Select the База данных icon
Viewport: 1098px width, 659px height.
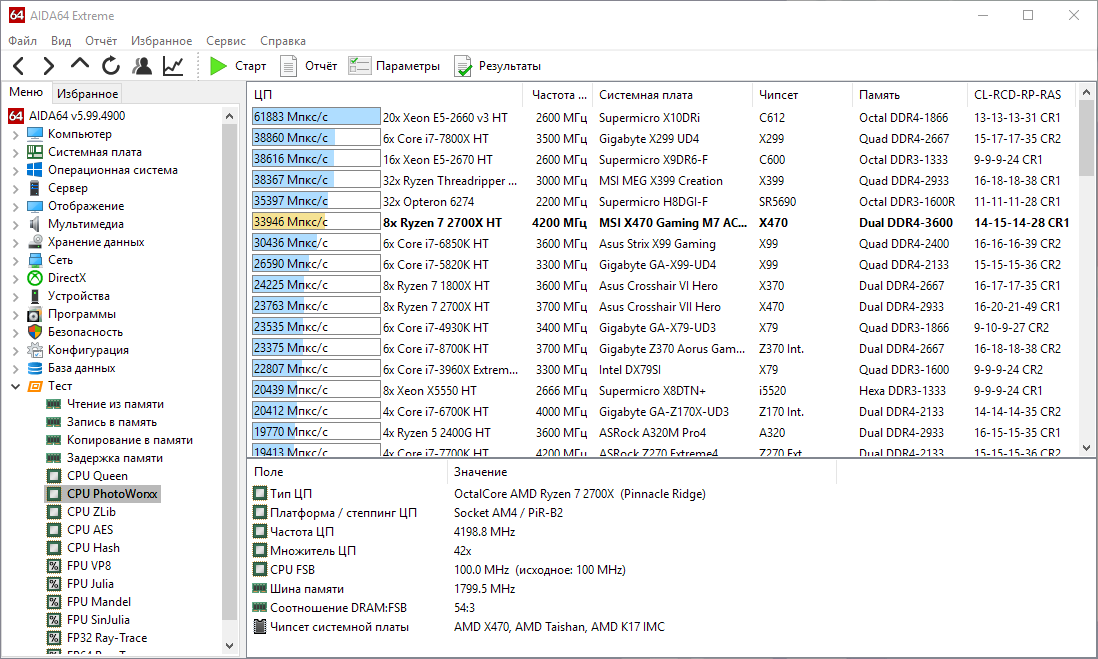pos(35,368)
